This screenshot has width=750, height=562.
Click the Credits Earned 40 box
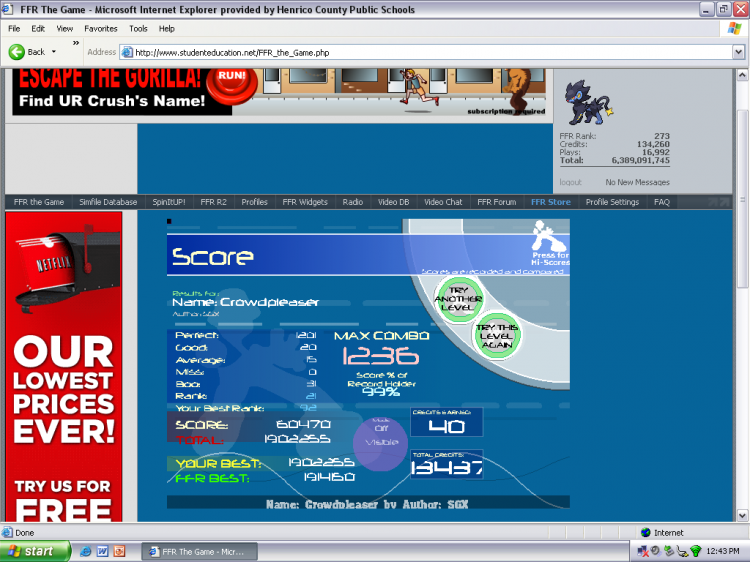click(x=446, y=422)
